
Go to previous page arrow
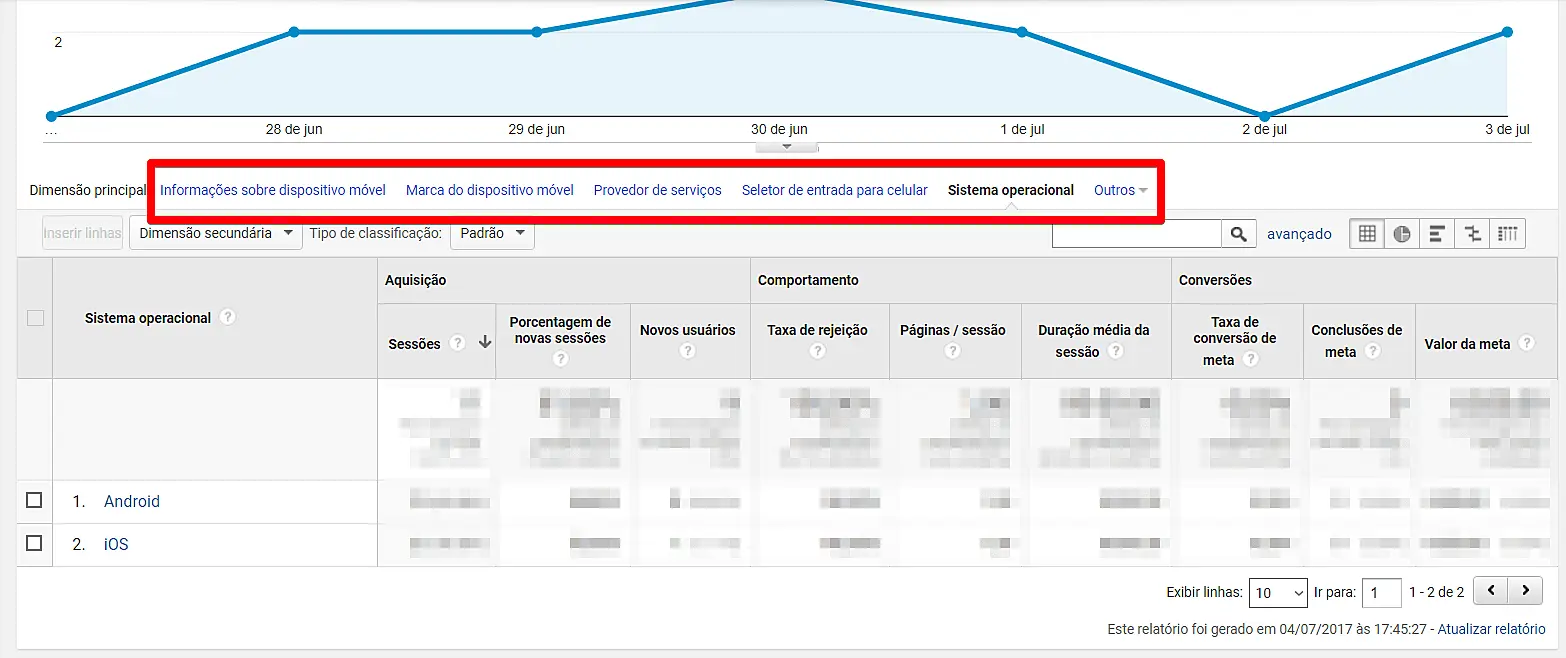pos(1491,591)
